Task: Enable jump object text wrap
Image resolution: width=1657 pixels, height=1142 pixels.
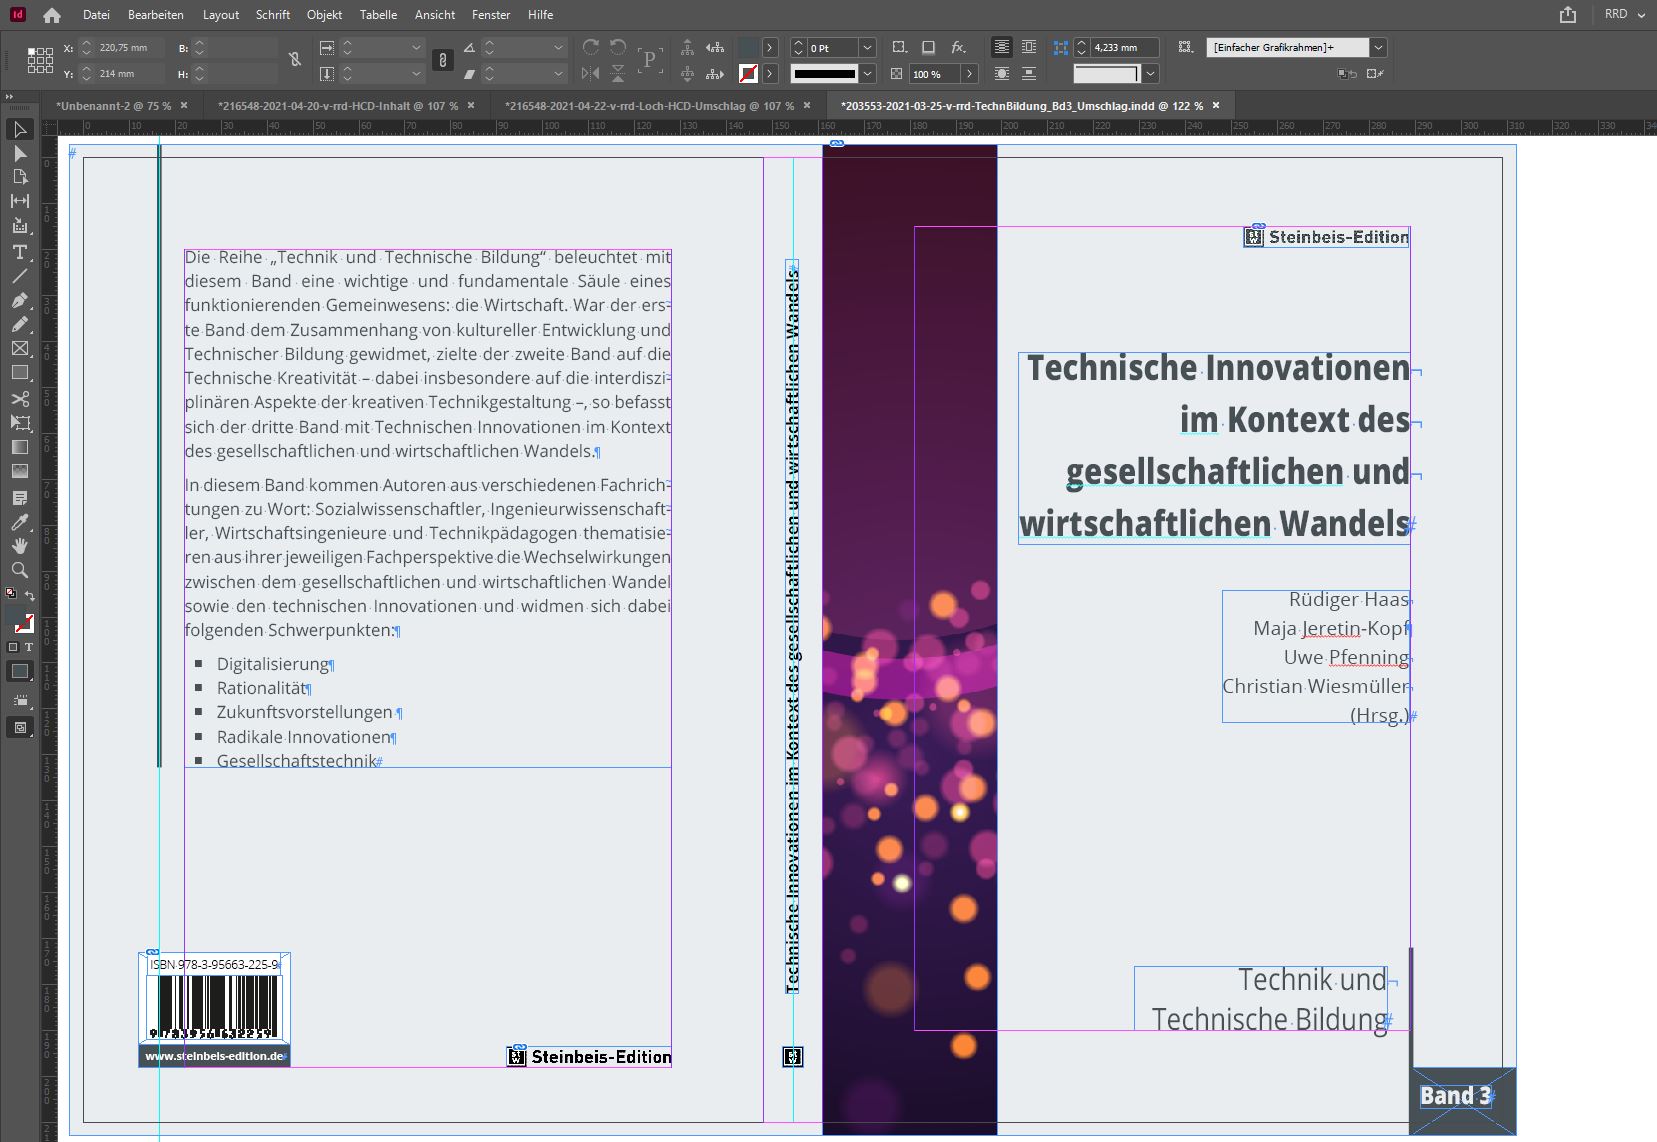Action: click(1029, 74)
